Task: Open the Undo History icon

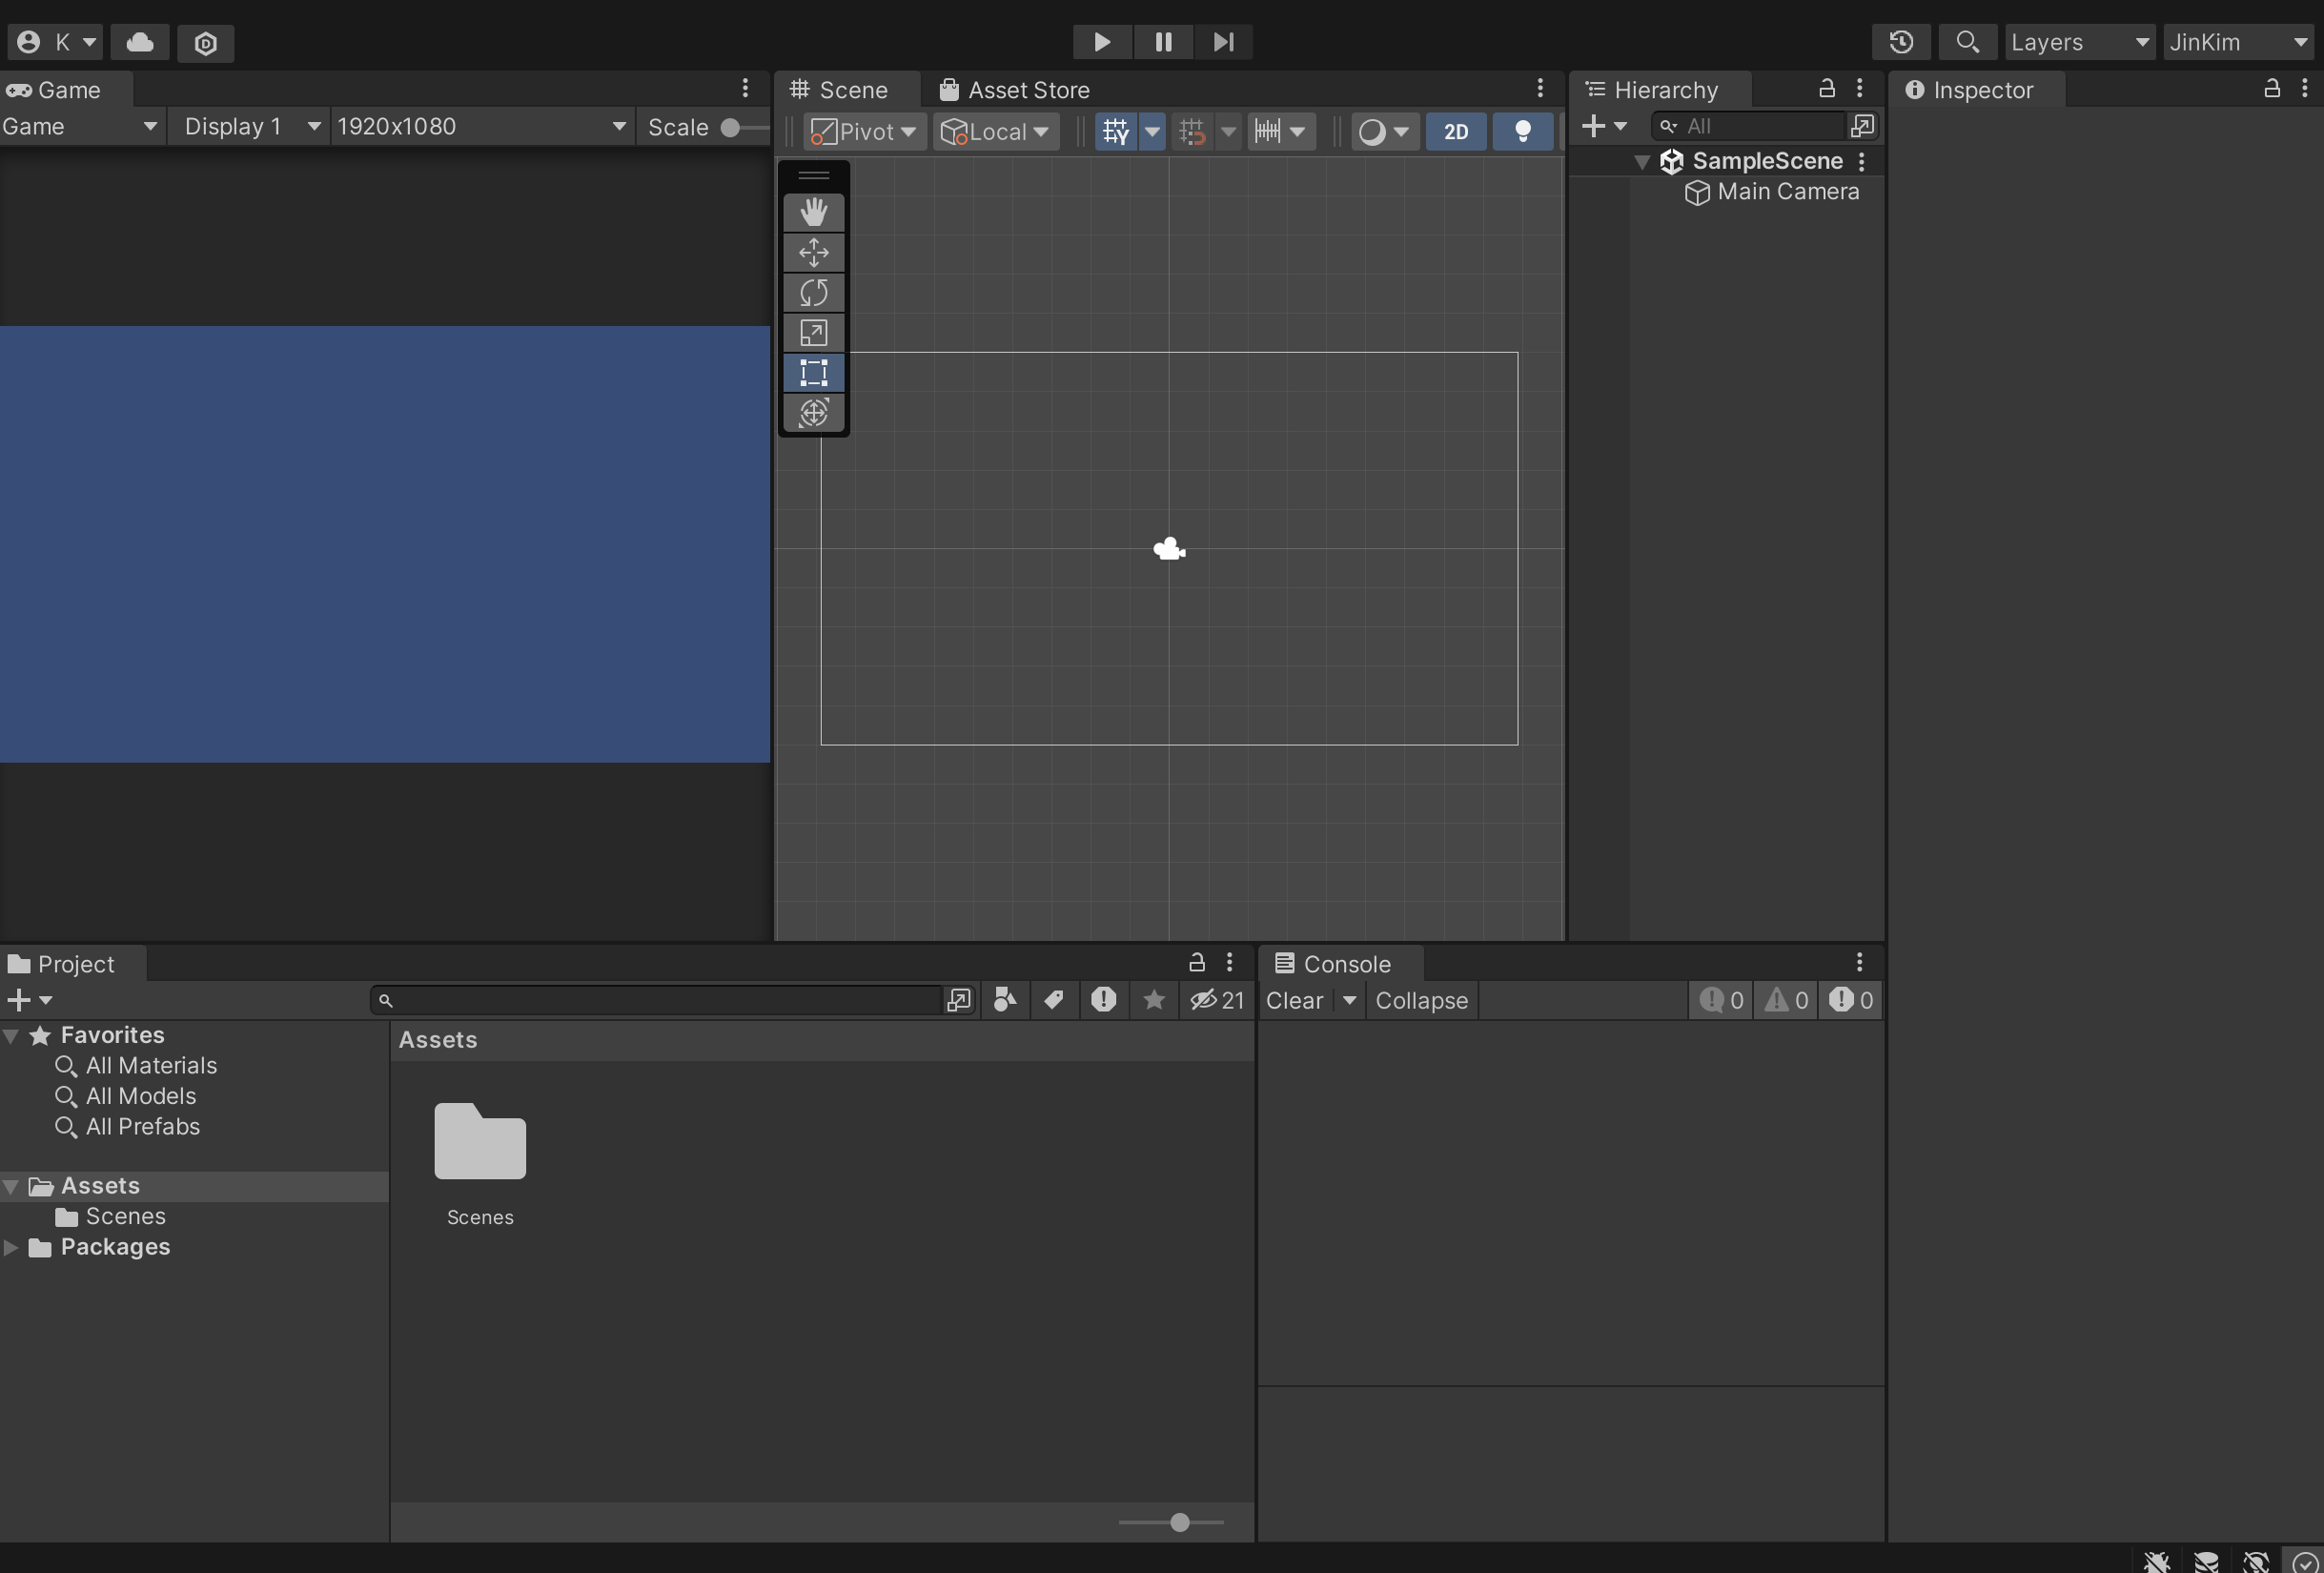Action: 1901,42
